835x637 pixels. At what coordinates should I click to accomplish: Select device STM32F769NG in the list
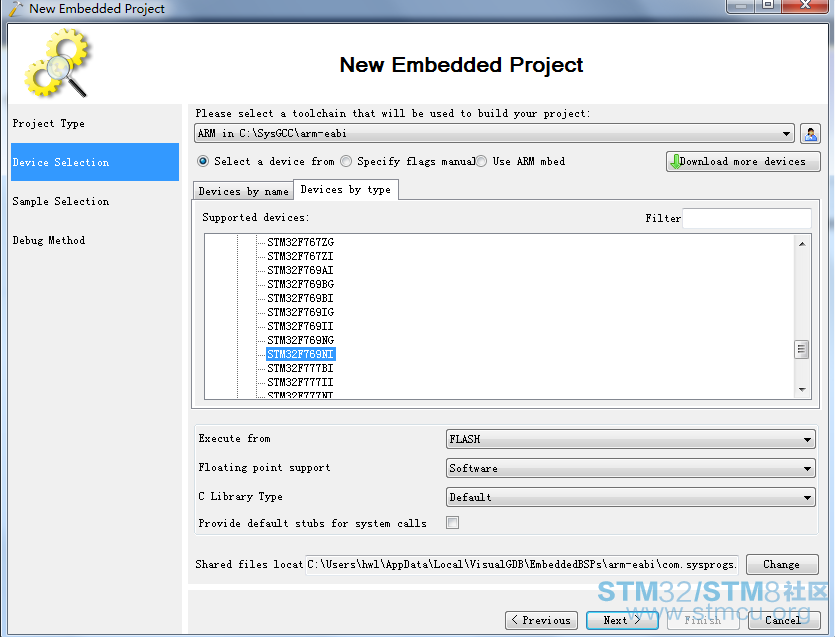[300, 340]
